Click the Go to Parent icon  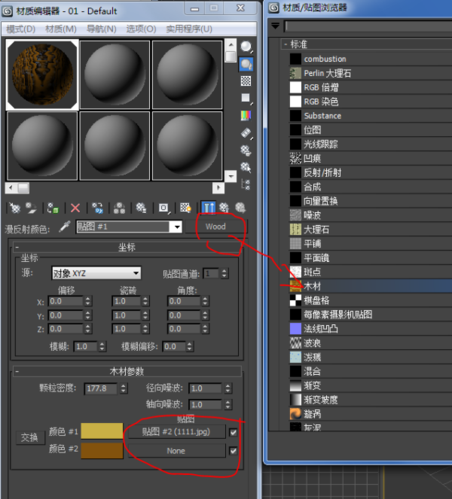click(224, 208)
